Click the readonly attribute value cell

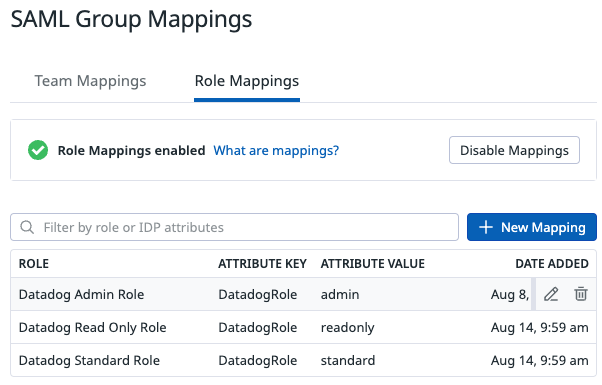point(347,327)
